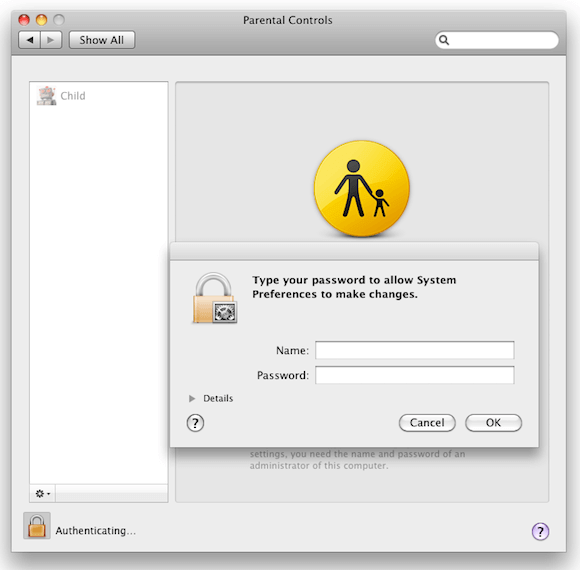580x570 pixels.
Task: Click the lock icon at bottom left
Action: 37,526
